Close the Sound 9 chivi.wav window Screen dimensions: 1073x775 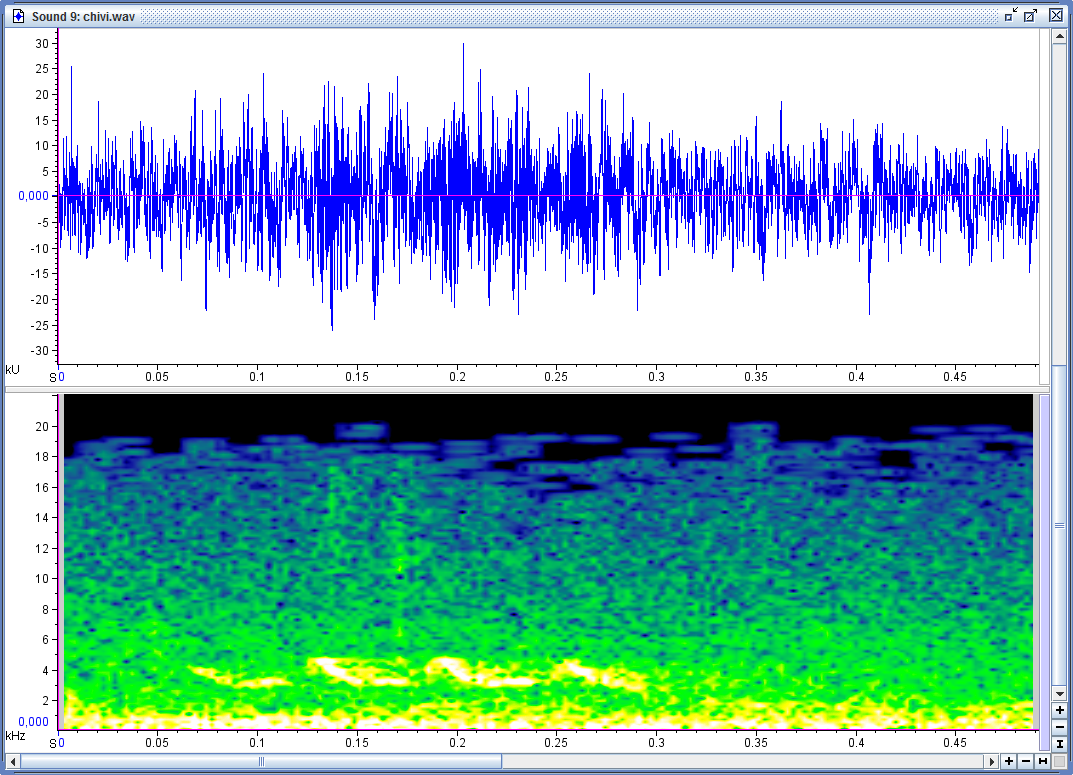pyautogui.click(x=1056, y=15)
